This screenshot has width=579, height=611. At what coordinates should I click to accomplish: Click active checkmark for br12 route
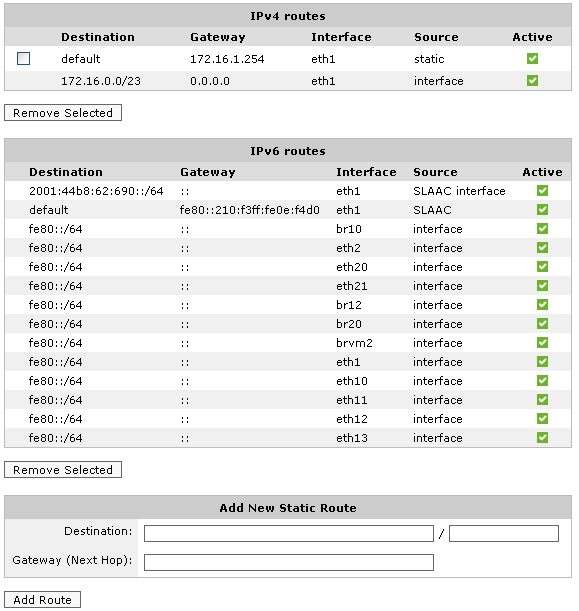[542, 305]
